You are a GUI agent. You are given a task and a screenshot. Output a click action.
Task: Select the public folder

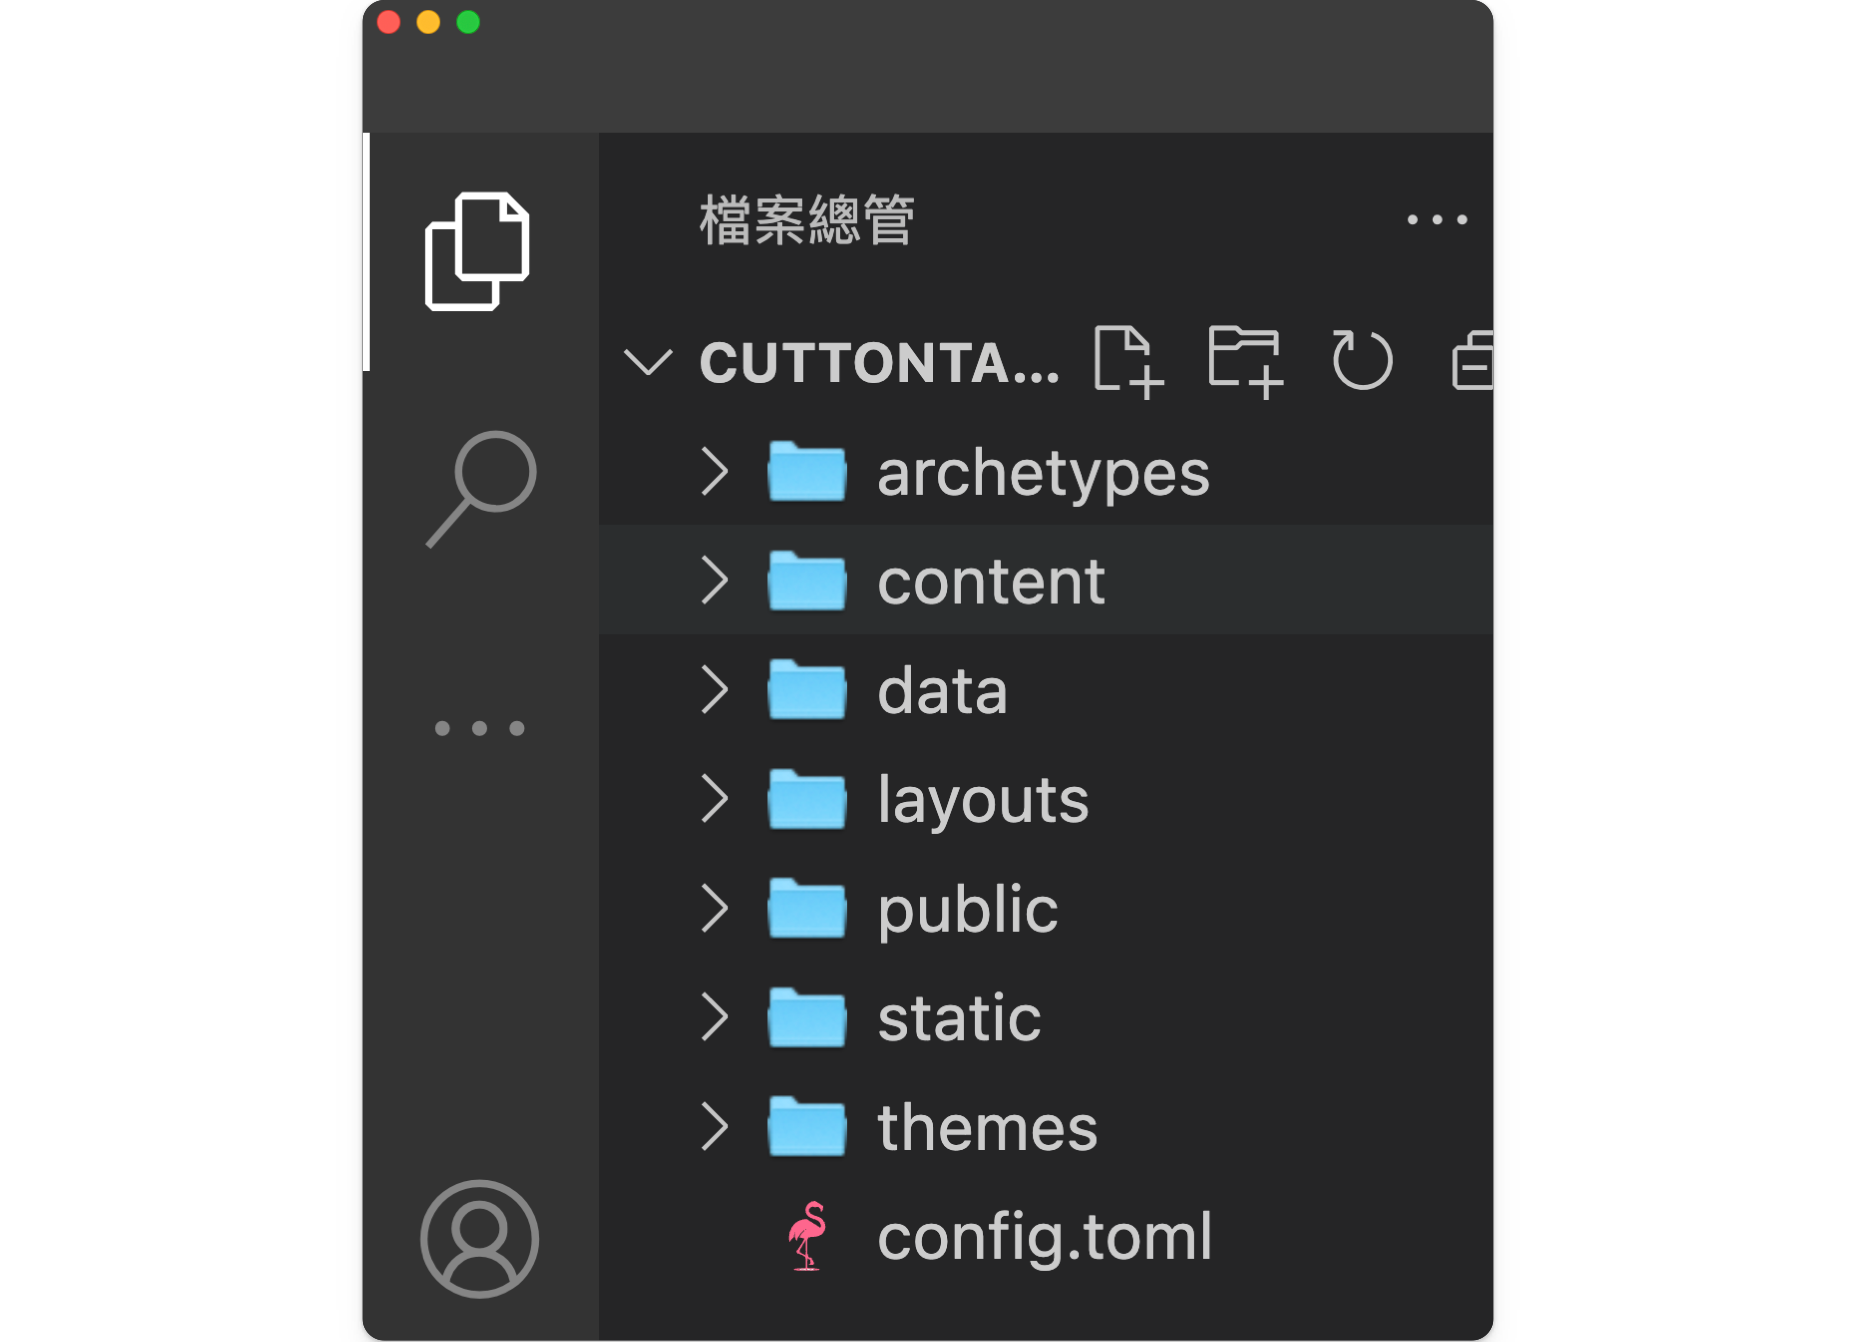coord(967,909)
